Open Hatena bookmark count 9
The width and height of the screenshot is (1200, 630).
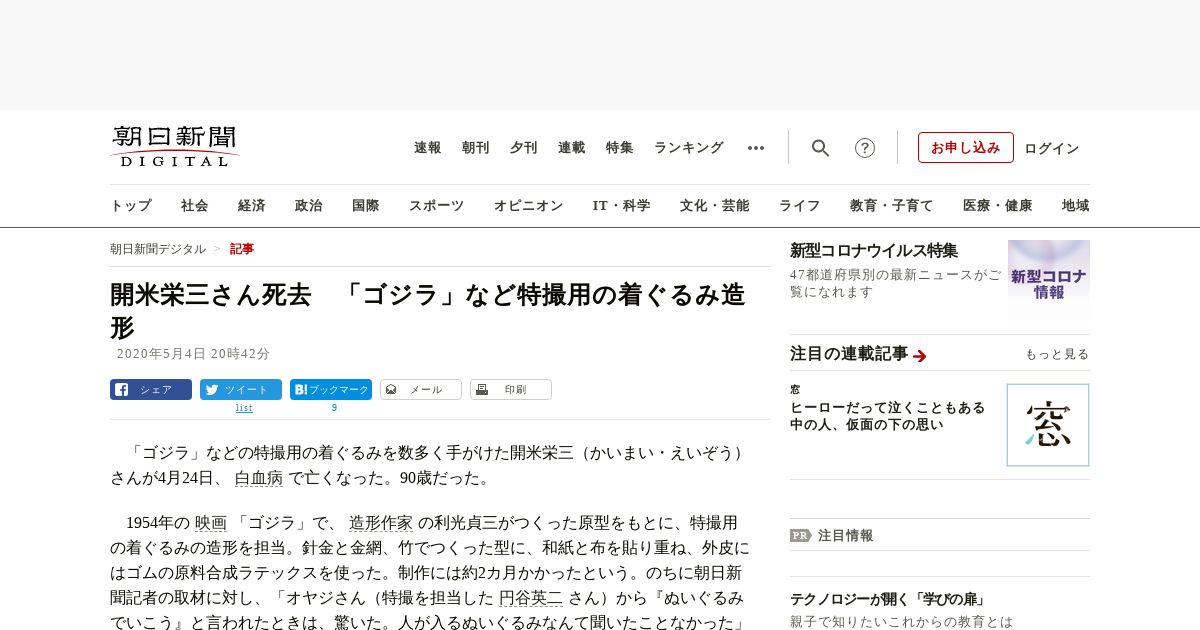pos(334,408)
